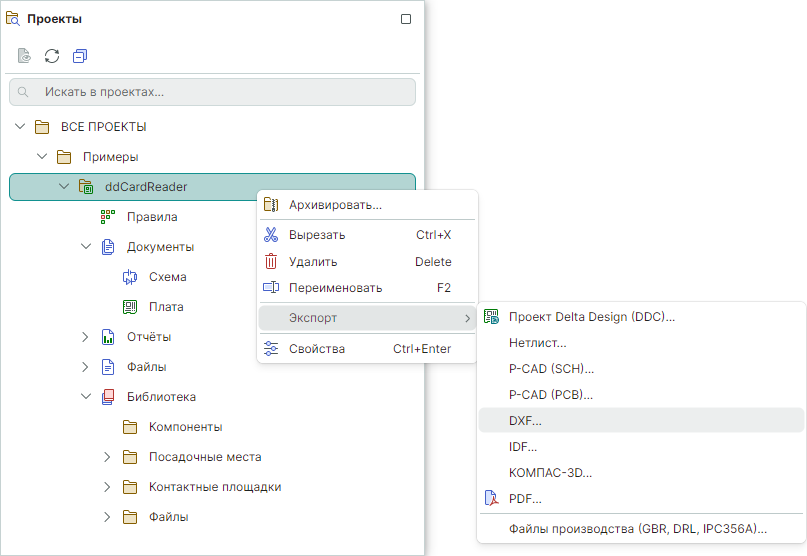Select the Компоненты folder in the tree
The height and width of the screenshot is (556, 807).
point(185,427)
